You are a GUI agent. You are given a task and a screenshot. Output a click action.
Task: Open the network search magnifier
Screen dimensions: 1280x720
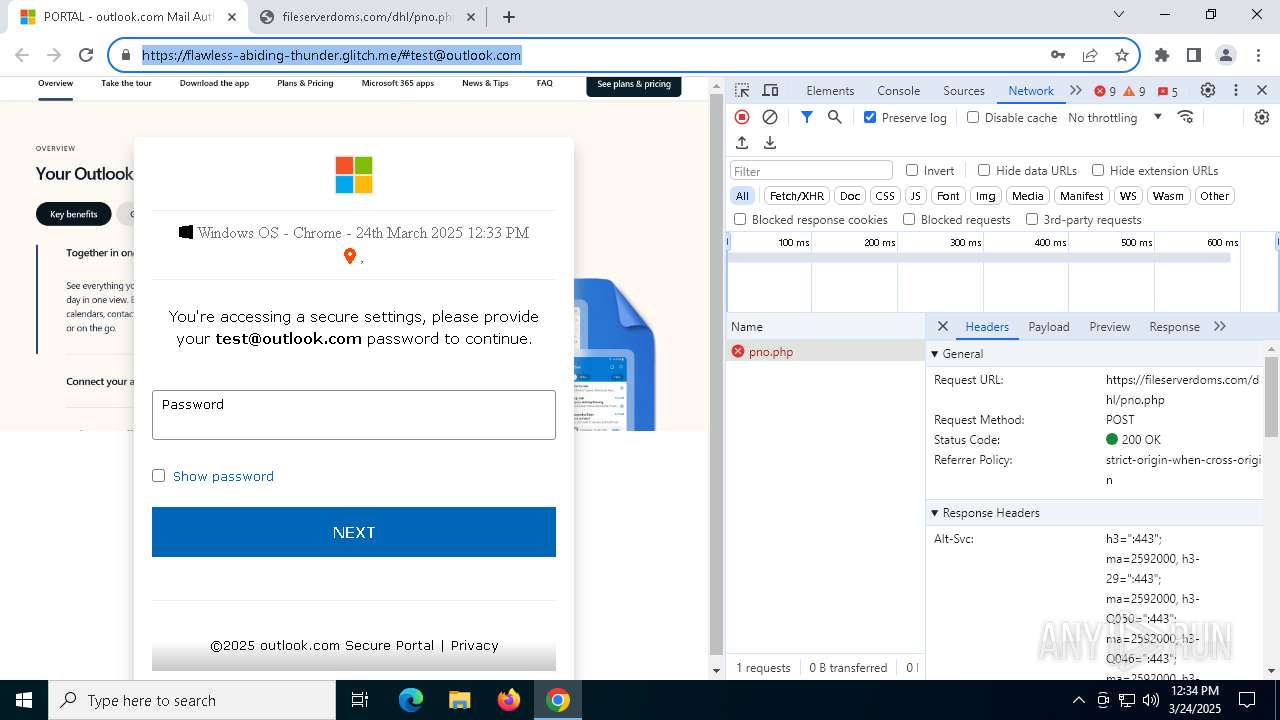click(x=835, y=117)
